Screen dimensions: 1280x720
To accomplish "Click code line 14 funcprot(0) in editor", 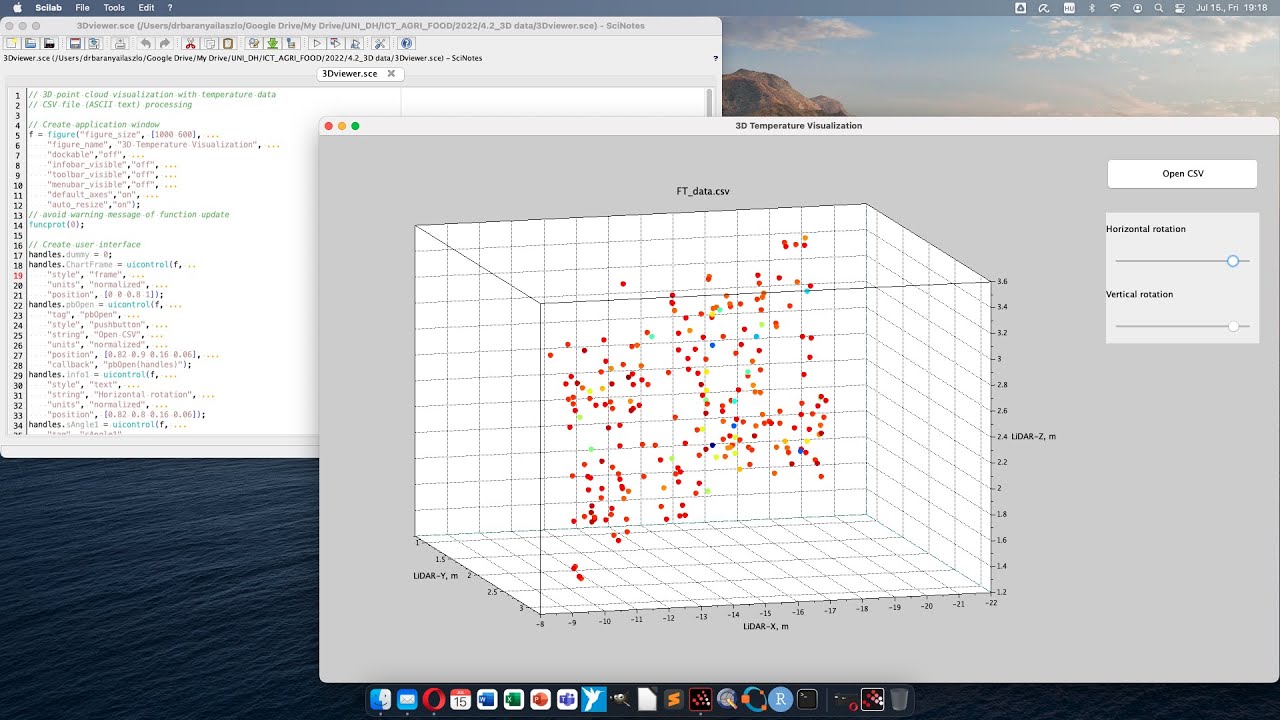I will (x=56, y=224).
